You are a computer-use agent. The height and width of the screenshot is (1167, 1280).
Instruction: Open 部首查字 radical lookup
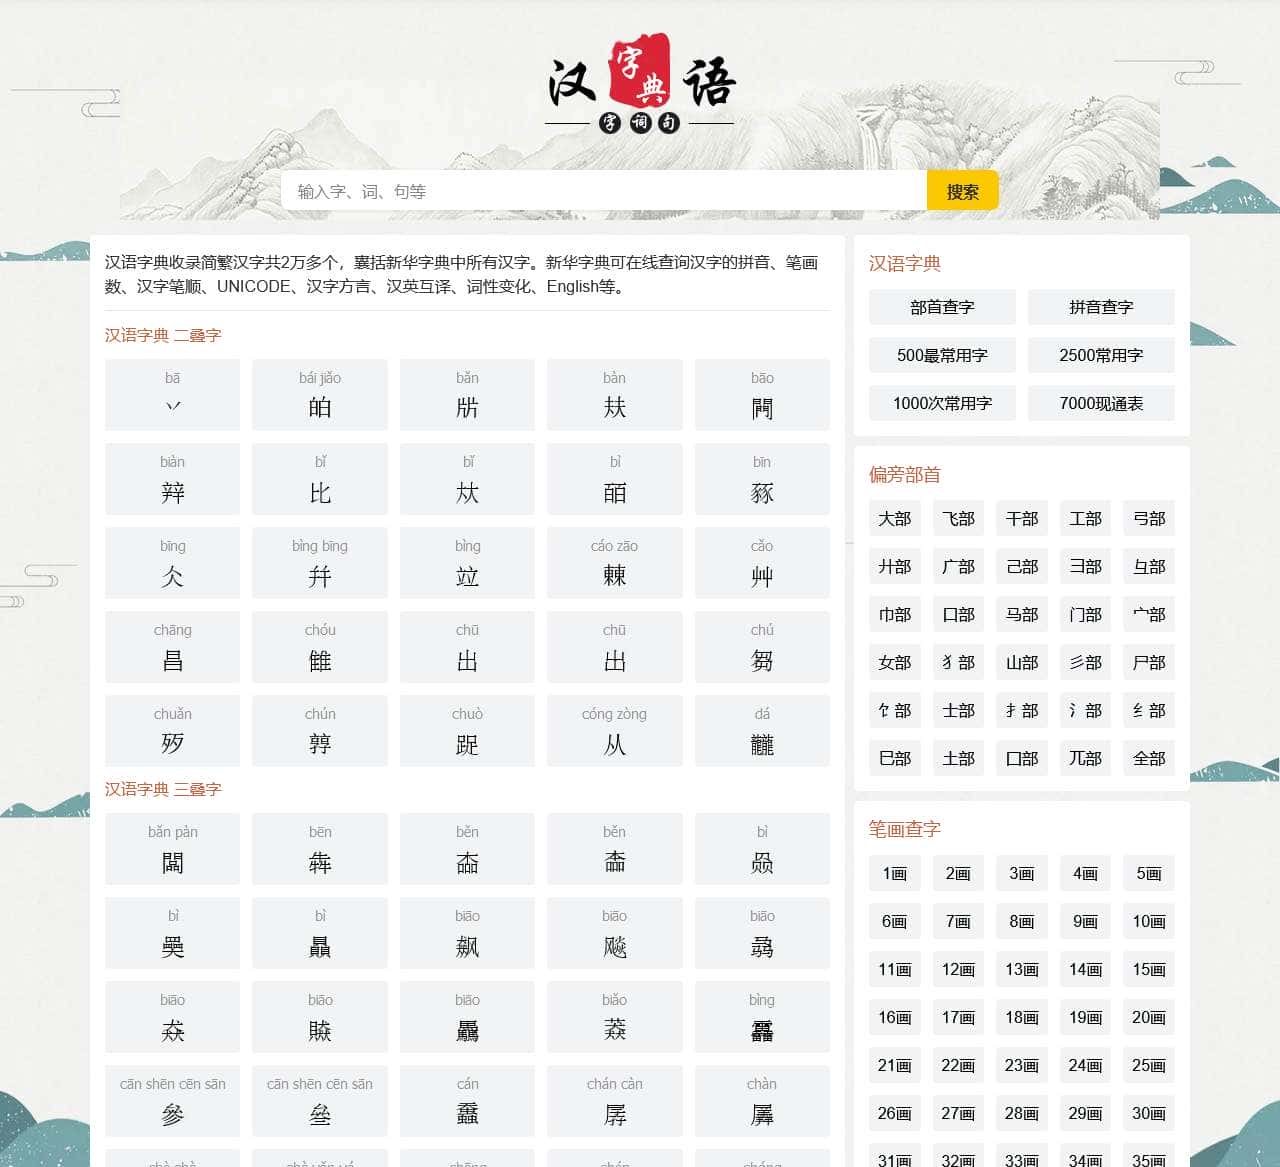(x=941, y=307)
